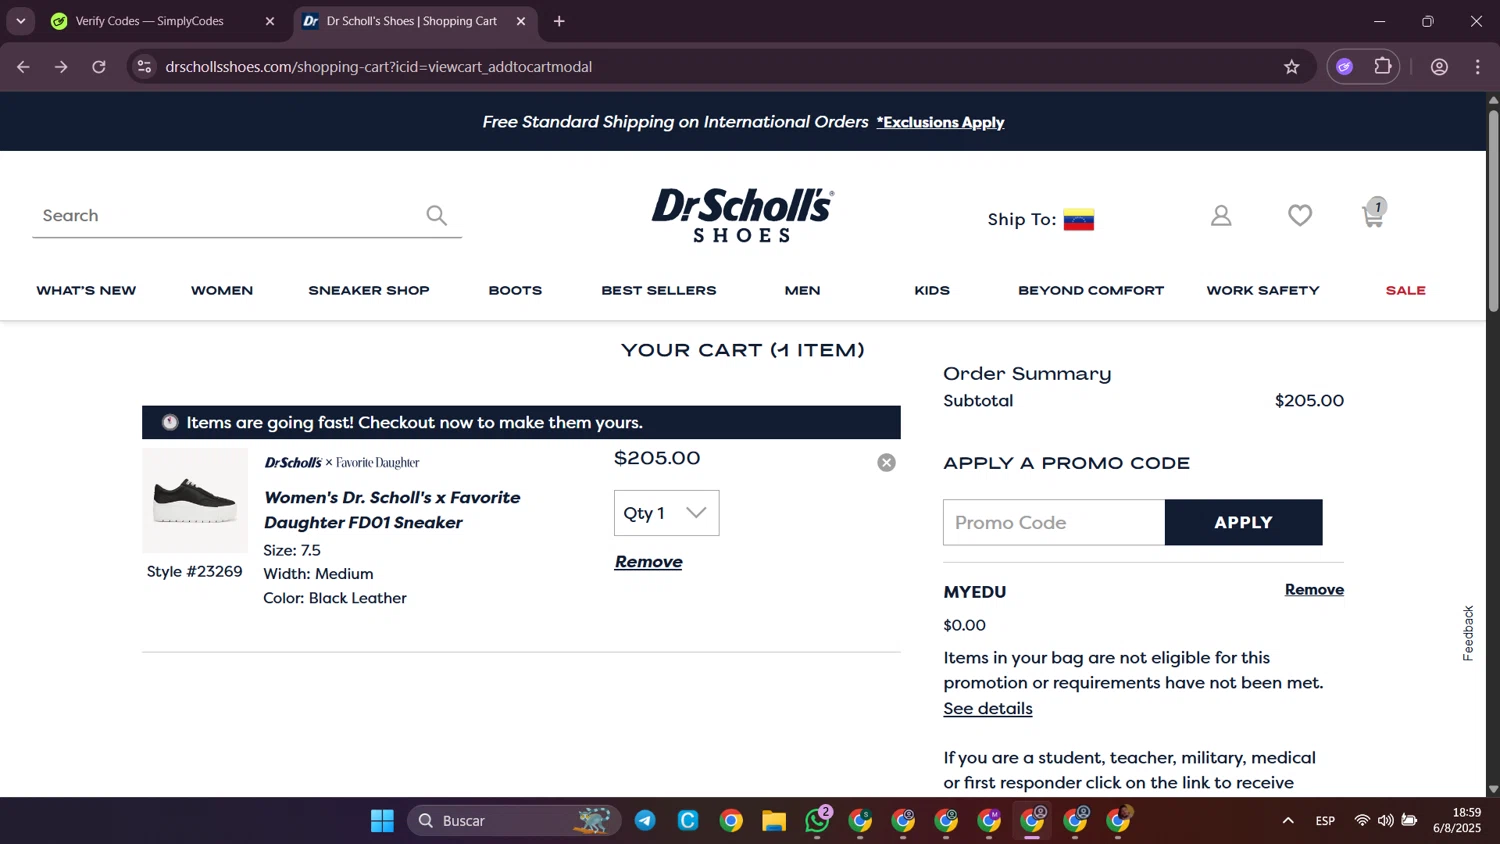Open the WOMEN menu
Image resolution: width=1500 pixels, height=844 pixels.
(x=222, y=291)
